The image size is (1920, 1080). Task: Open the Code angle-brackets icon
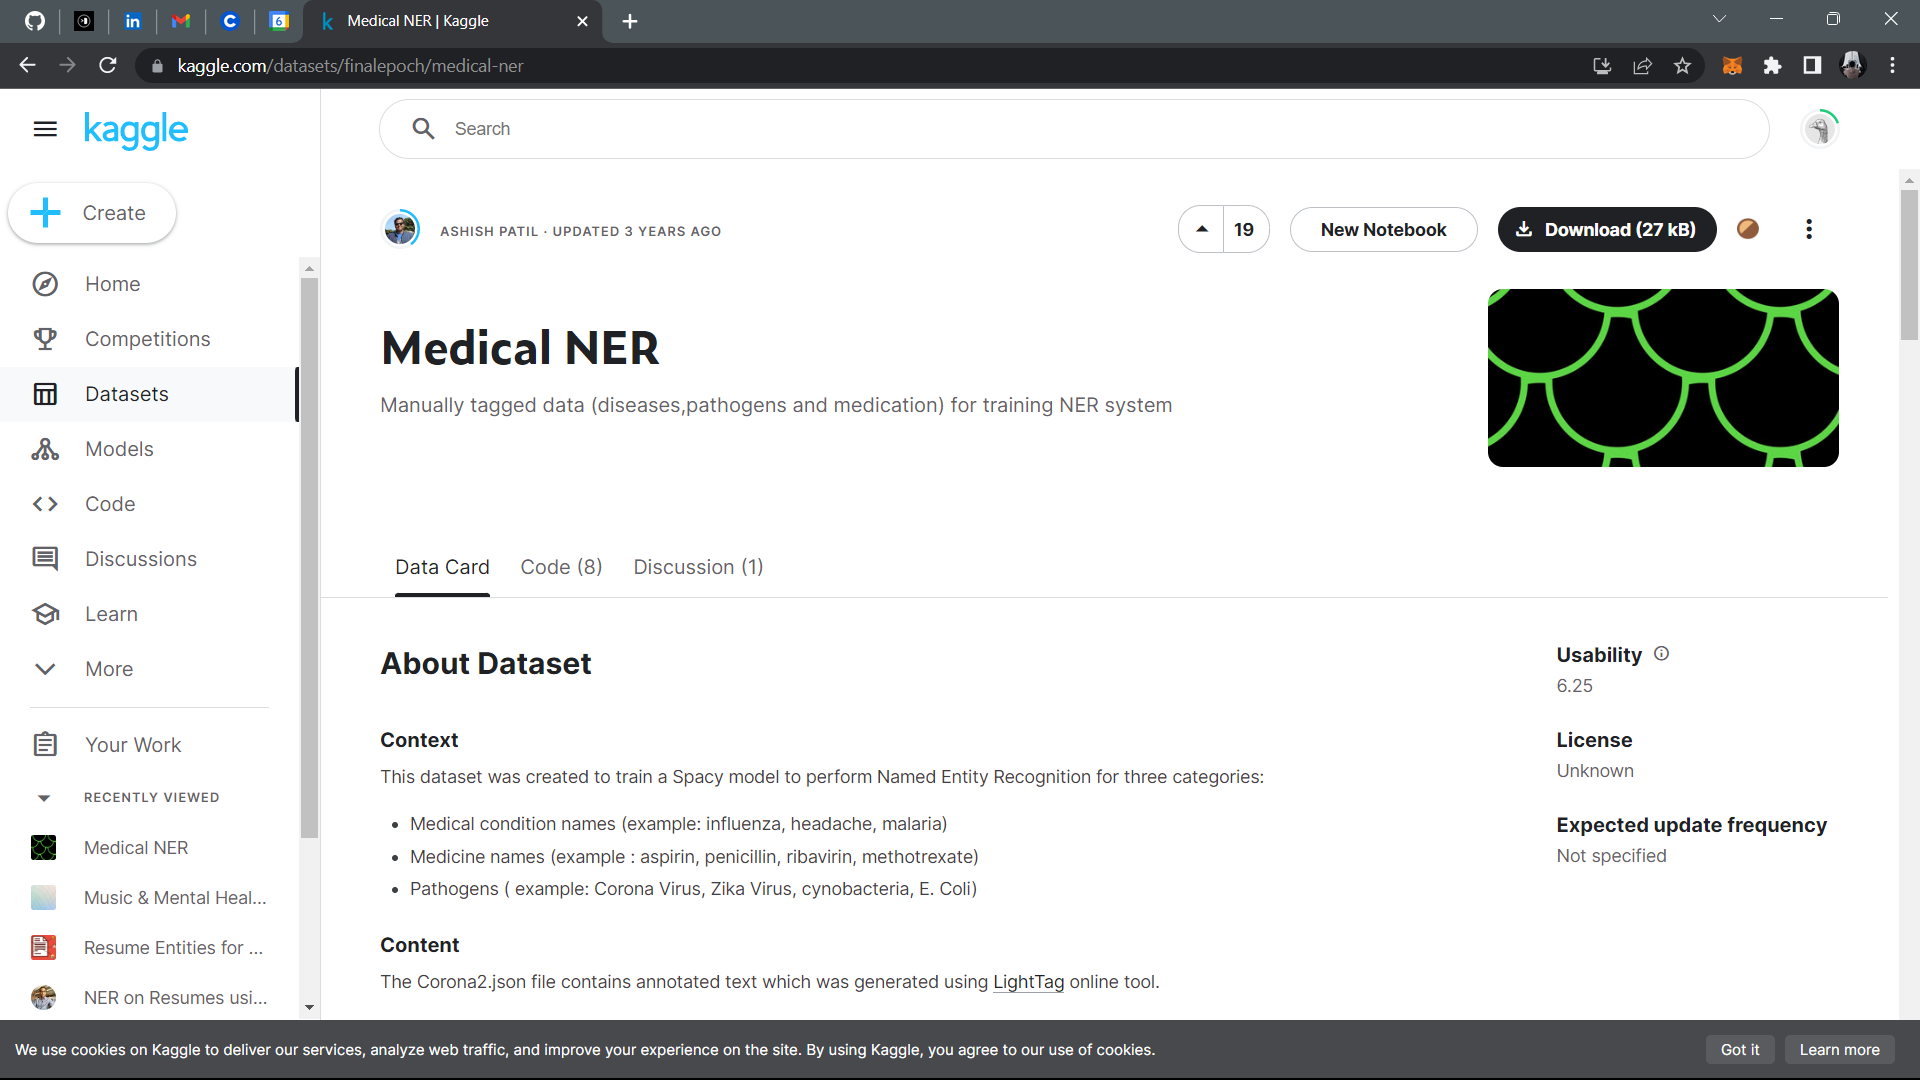[46, 504]
